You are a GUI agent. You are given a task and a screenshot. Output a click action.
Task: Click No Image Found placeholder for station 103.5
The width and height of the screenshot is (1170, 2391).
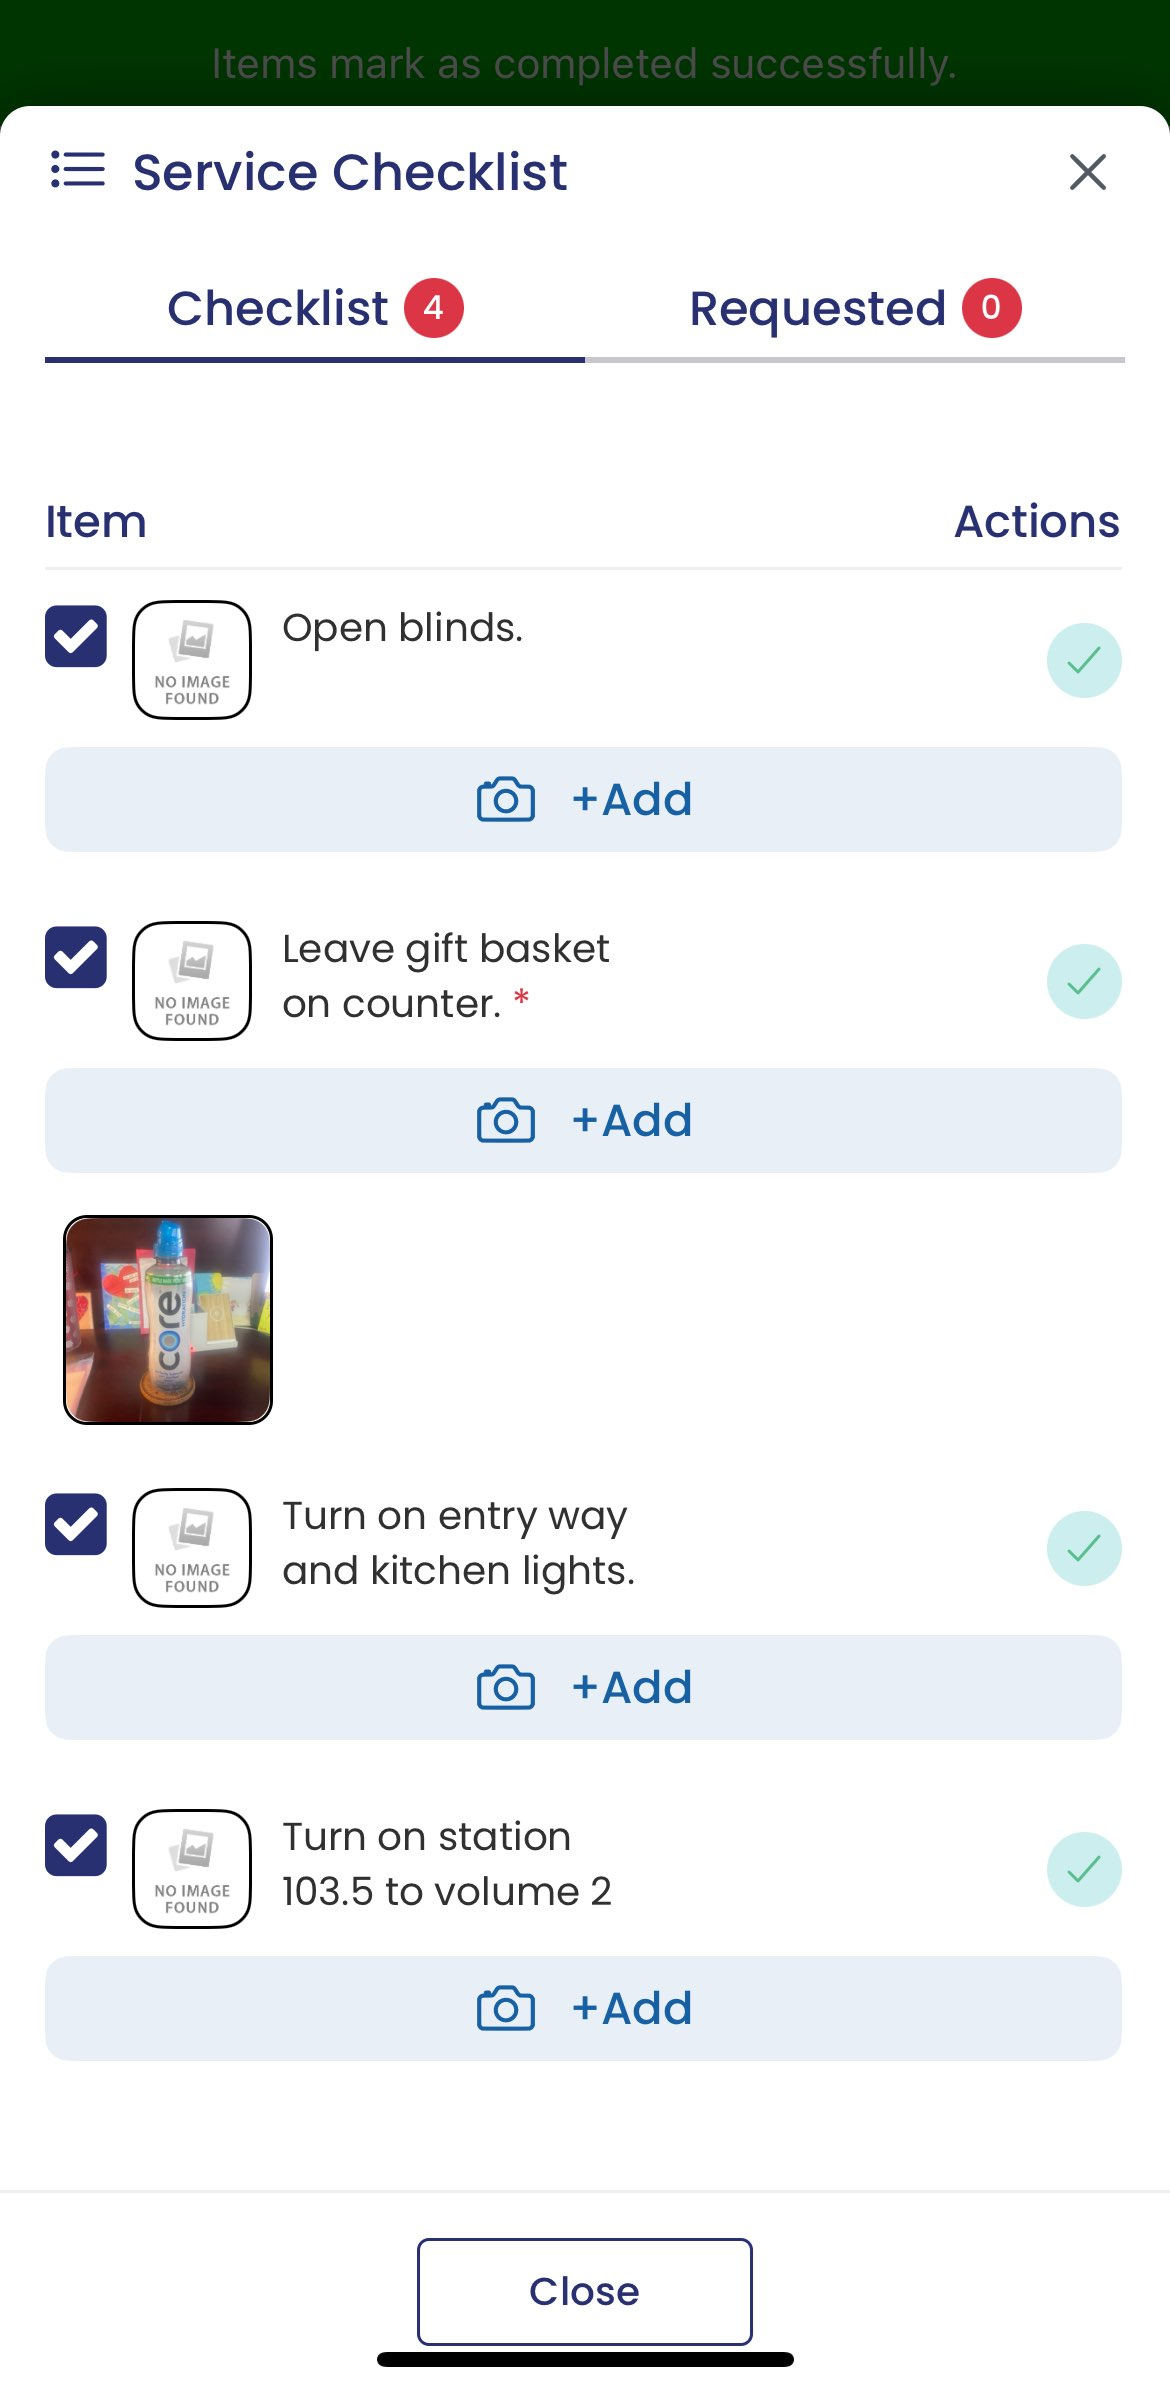[191, 1868]
